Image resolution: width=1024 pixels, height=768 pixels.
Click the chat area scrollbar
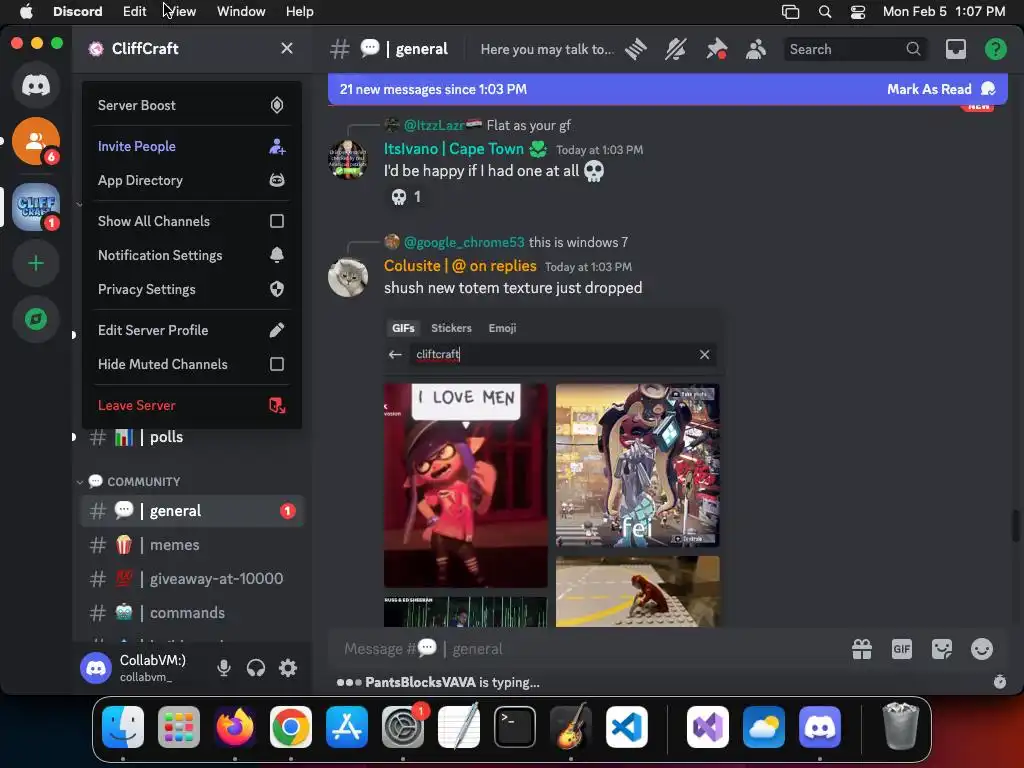tap(1016, 526)
